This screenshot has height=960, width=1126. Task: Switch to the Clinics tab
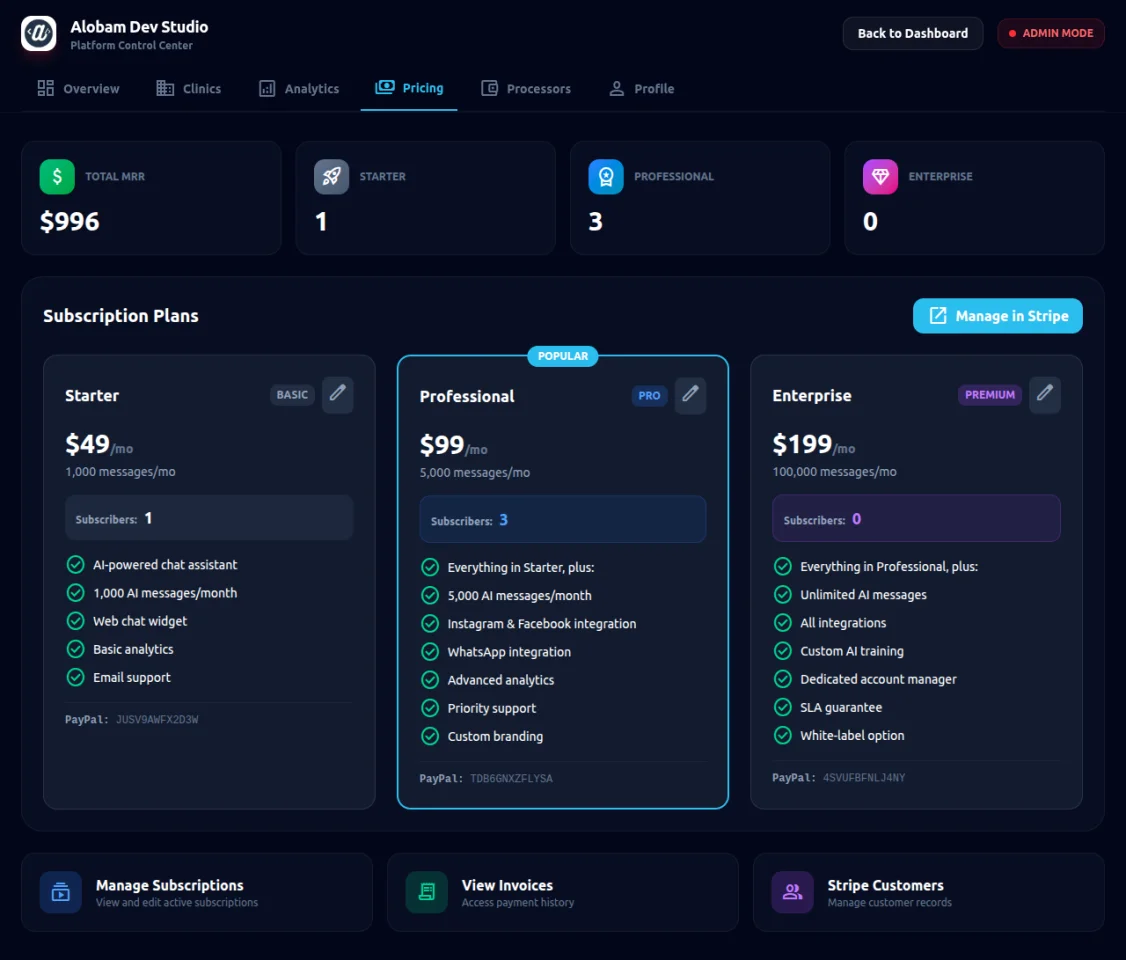pos(189,88)
